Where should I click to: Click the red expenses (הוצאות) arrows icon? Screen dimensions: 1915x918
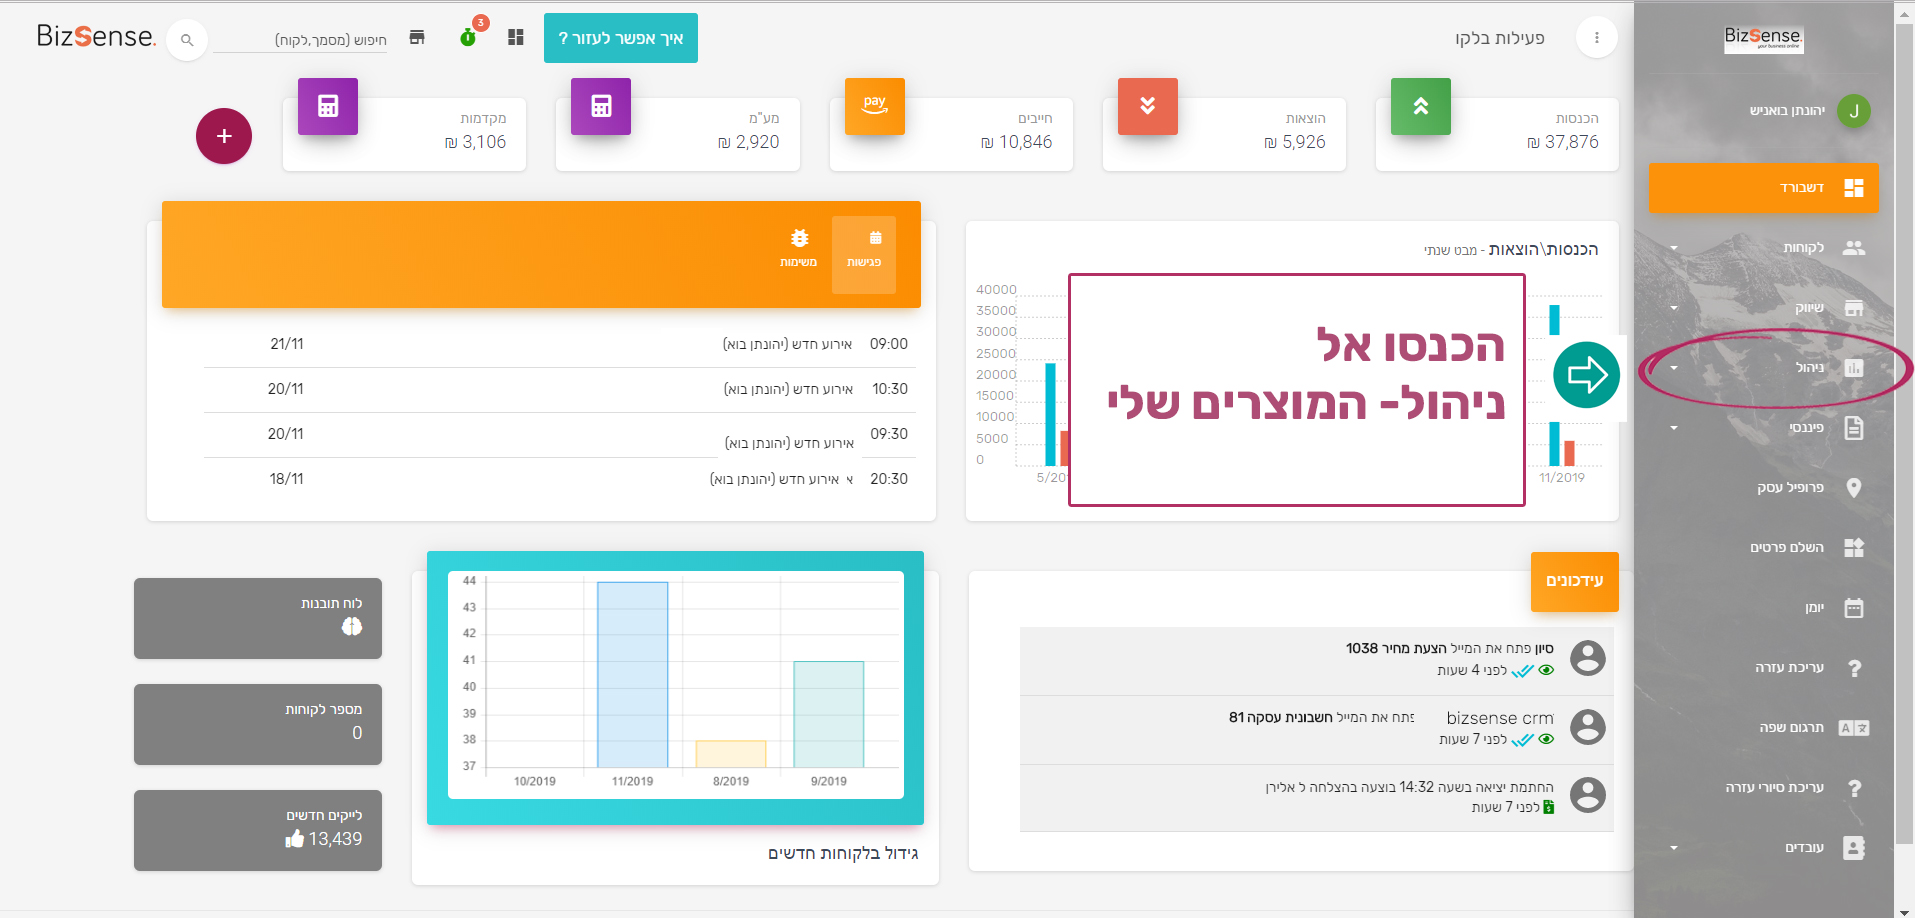1147,106
